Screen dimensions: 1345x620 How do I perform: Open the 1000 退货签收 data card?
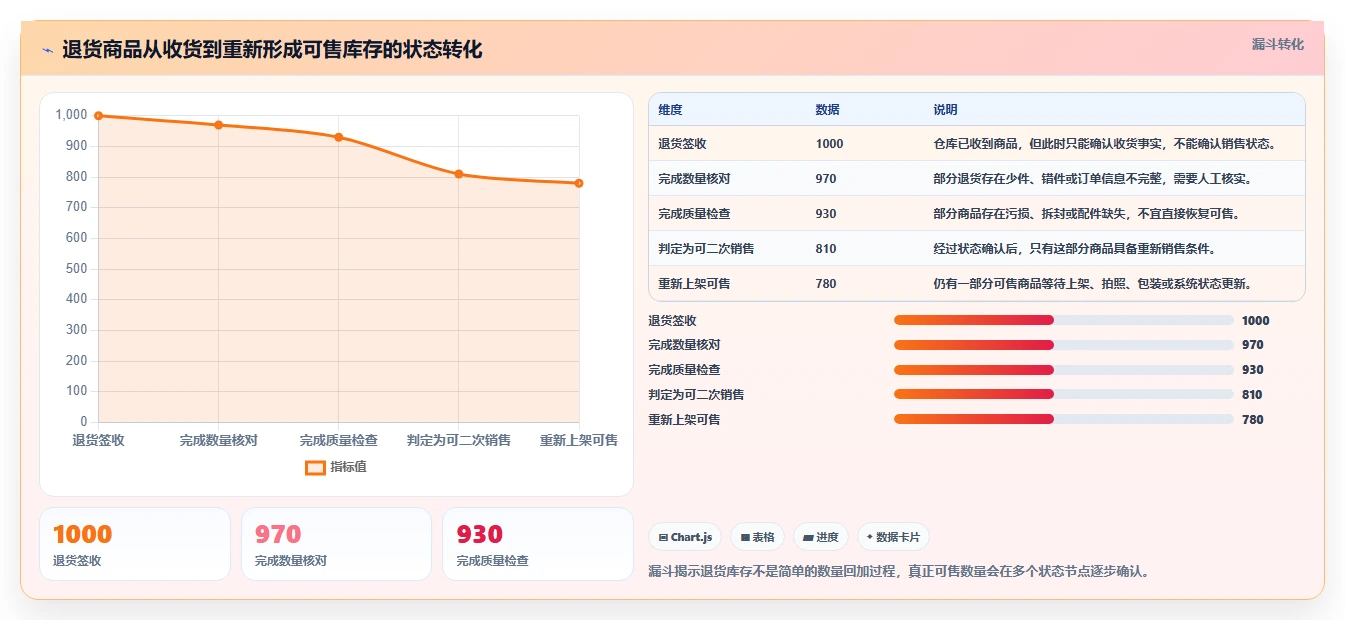pos(135,544)
